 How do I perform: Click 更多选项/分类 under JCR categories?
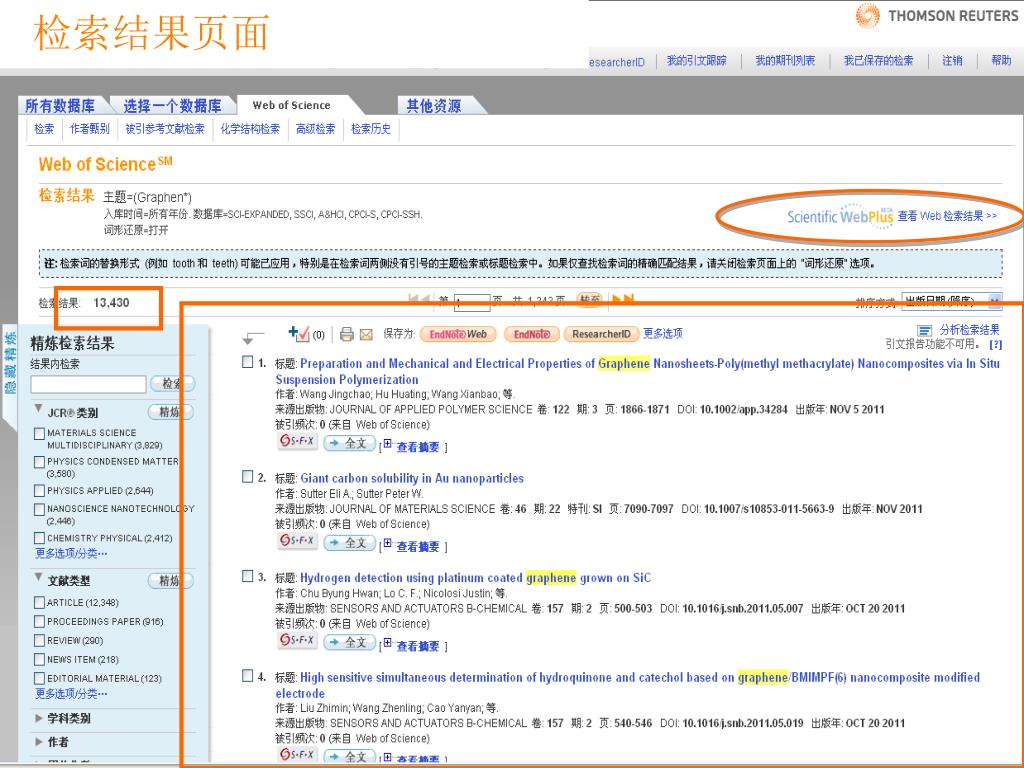[71, 554]
